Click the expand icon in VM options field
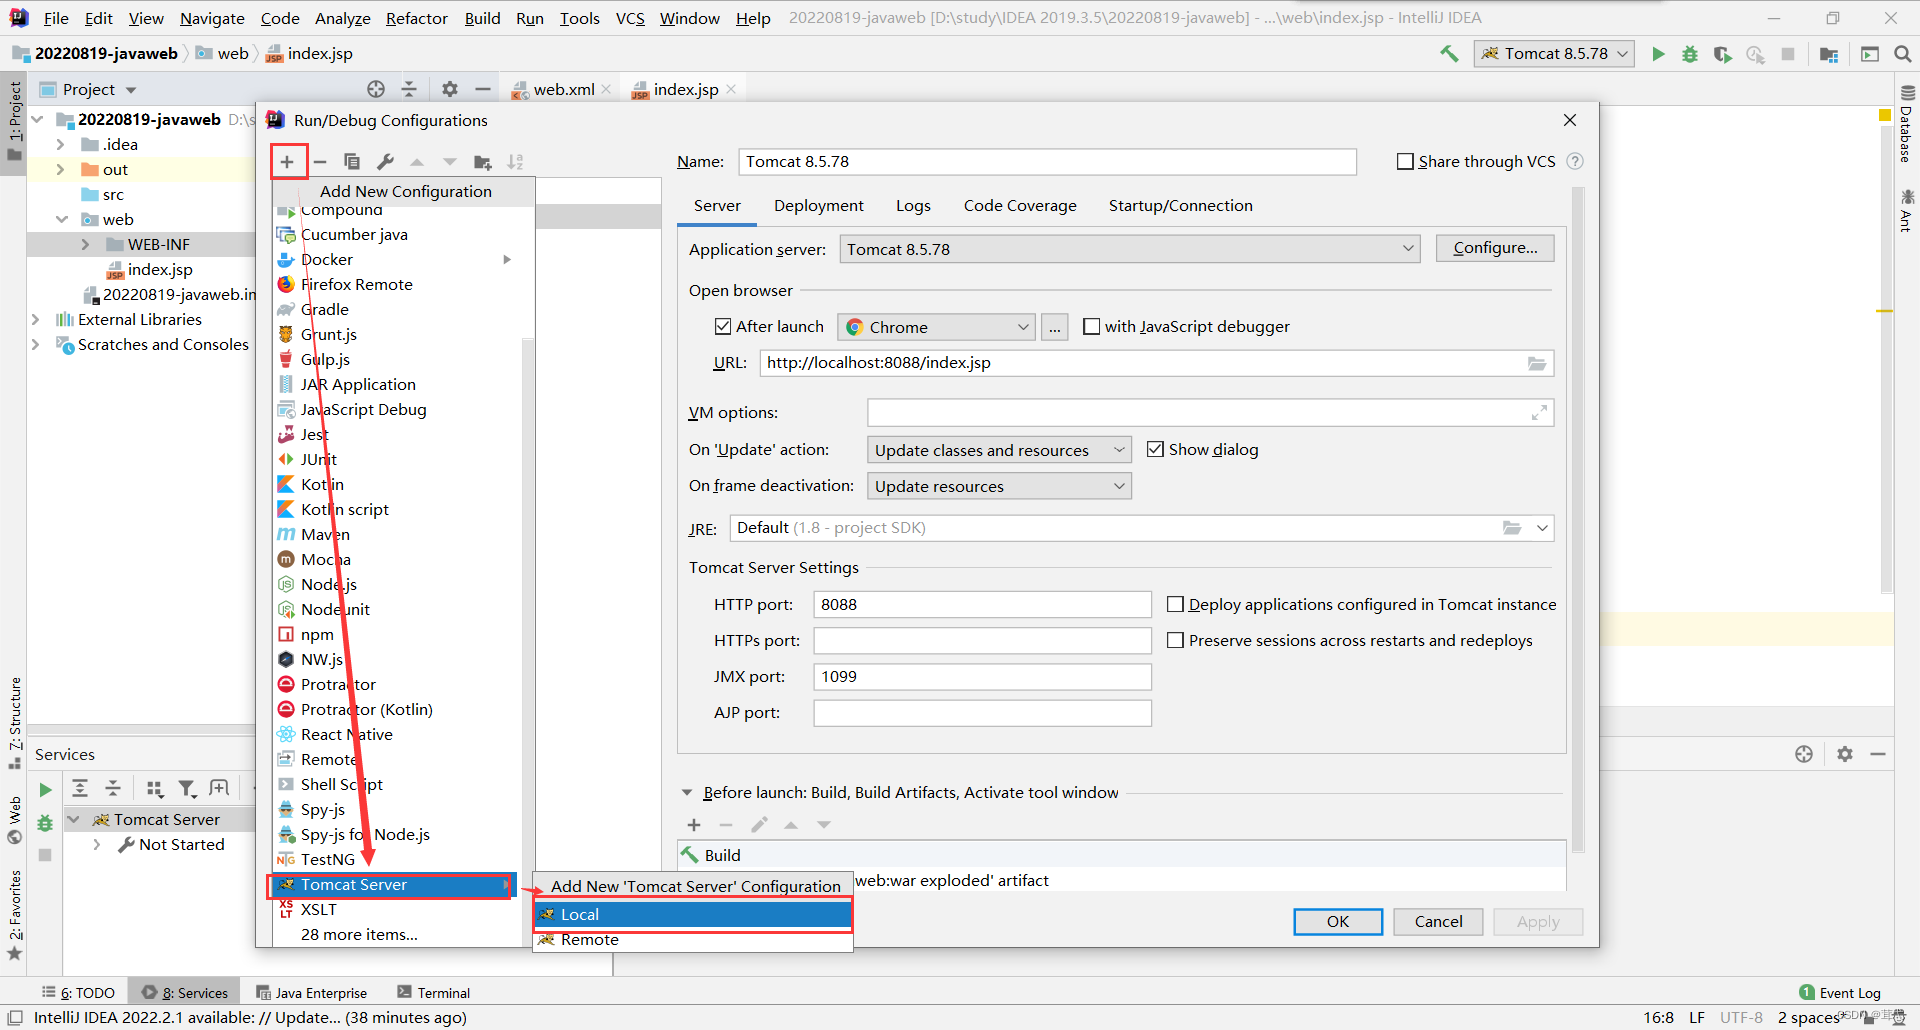Screen dimensions: 1920x1030 click(1539, 412)
